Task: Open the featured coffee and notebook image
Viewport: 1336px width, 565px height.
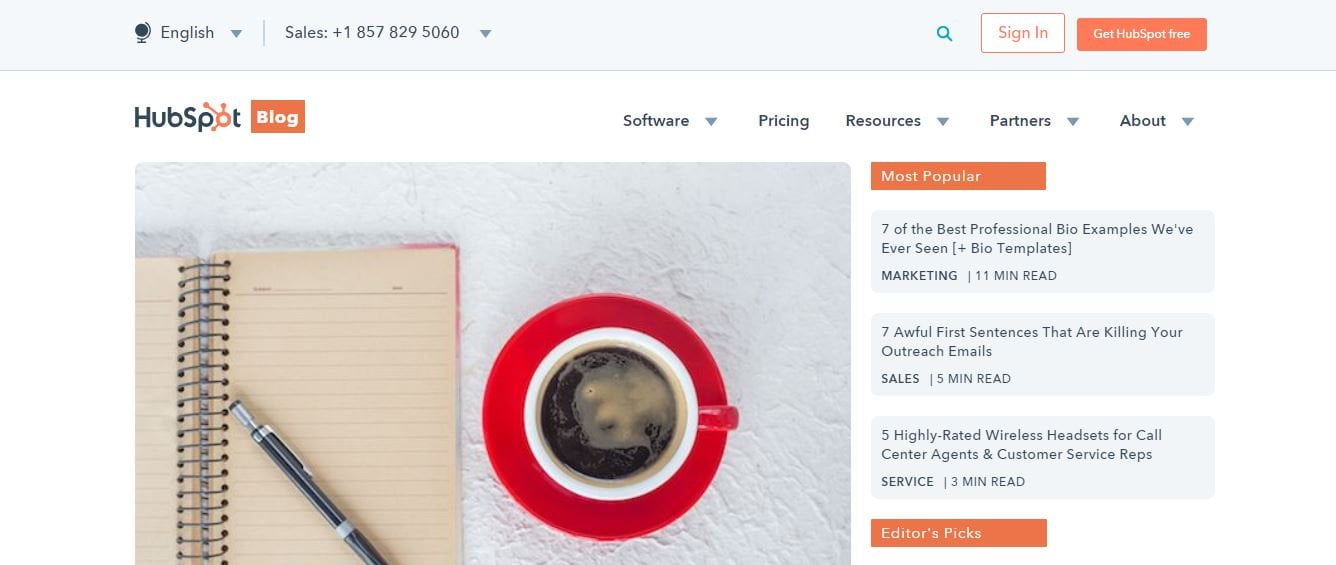Action: tap(493, 363)
